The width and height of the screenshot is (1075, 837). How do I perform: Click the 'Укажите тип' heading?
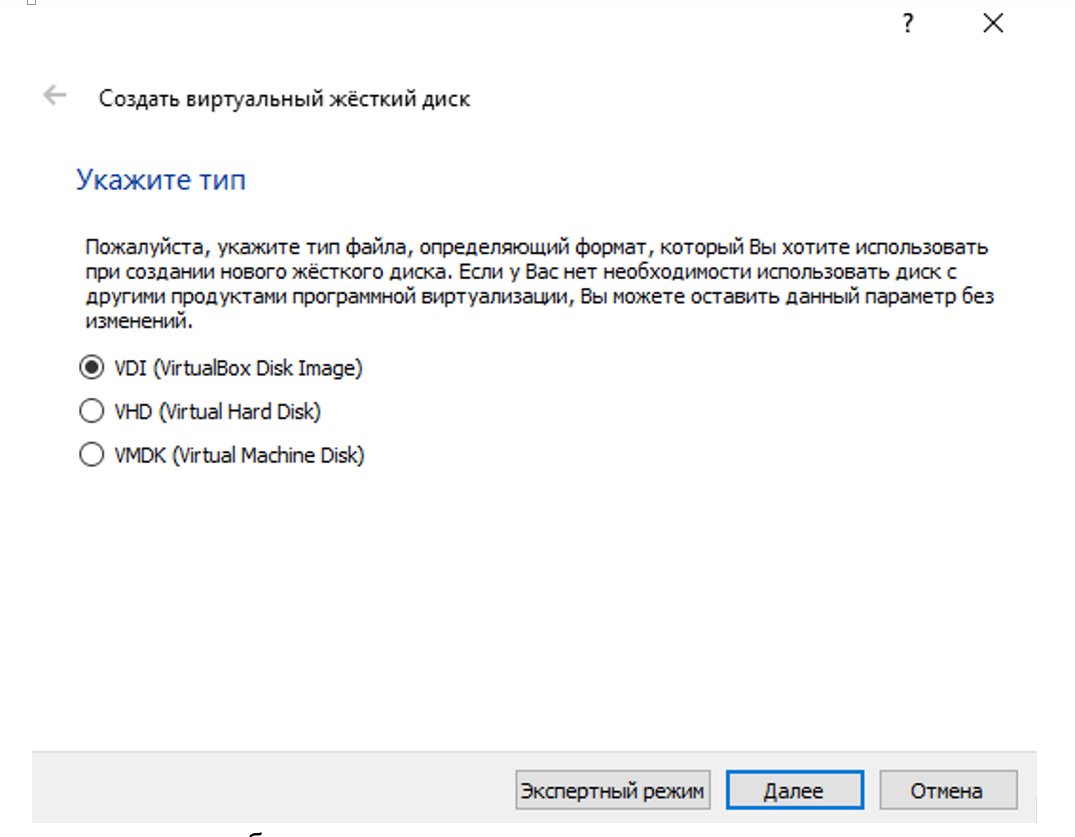click(160, 180)
